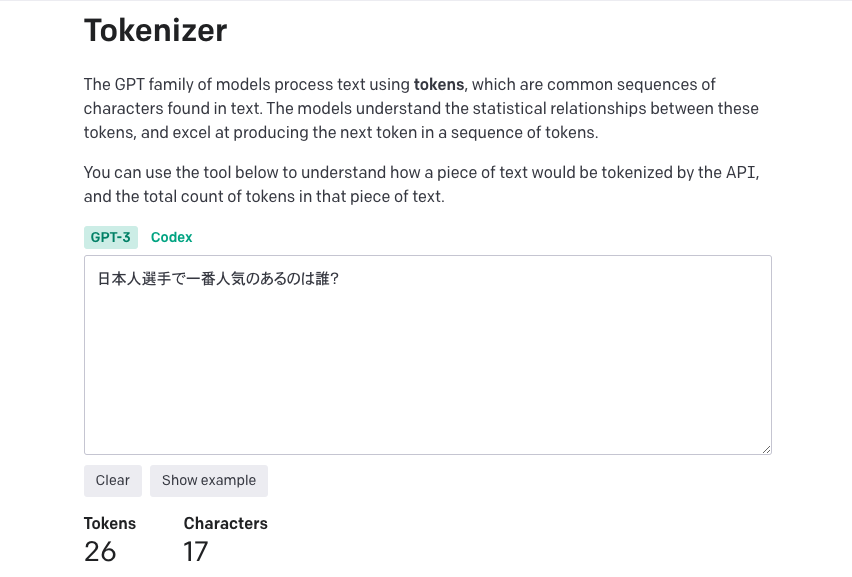Viewport: 852px width, 577px height.
Task: Click the Show example button
Action: [x=208, y=480]
